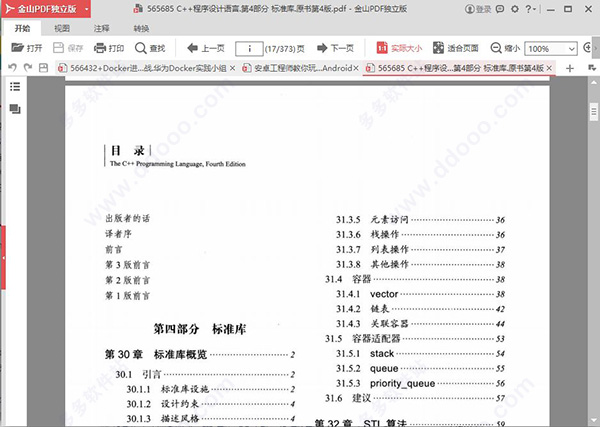Switch to the 转换 ribbon tab
The height and width of the screenshot is (427, 600).
click(x=141, y=28)
